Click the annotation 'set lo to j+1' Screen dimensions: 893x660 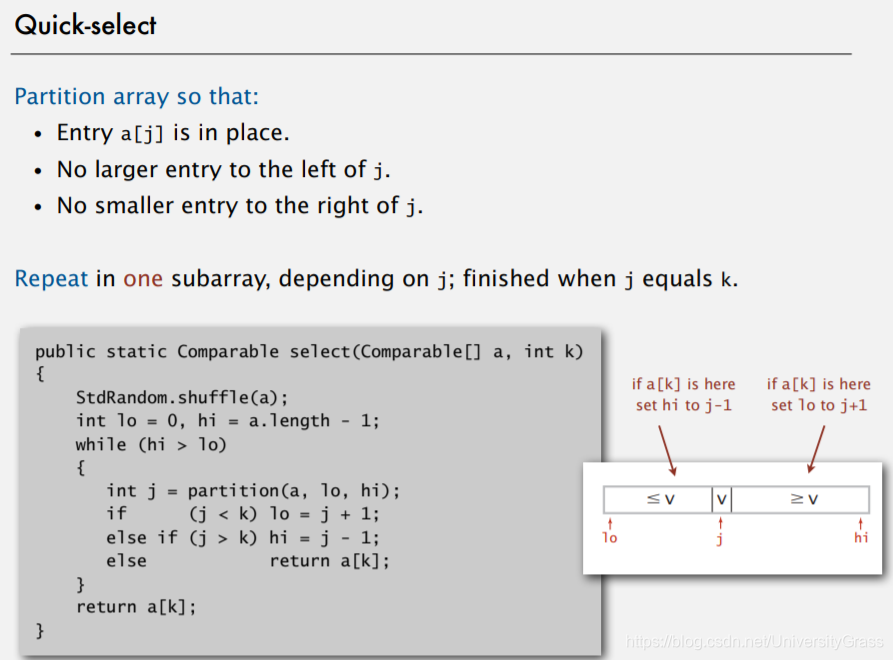pos(819,405)
